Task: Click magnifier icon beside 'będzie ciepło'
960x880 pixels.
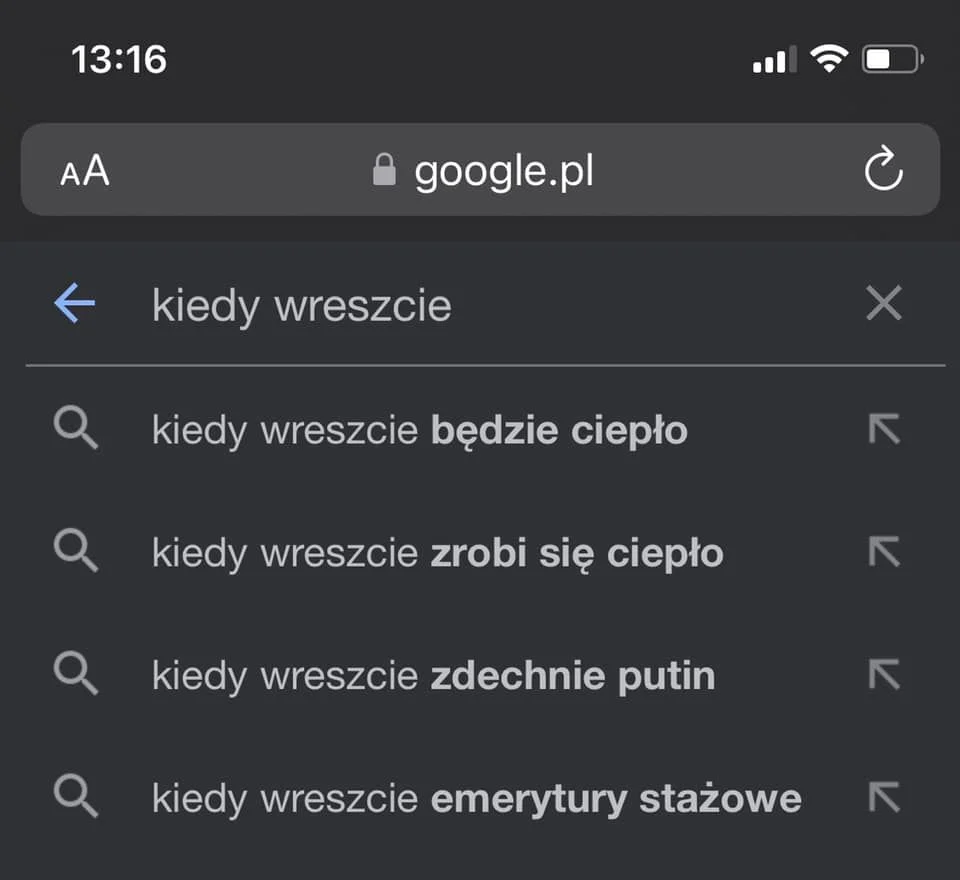Action: pyautogui.click(x=76, y=429)
